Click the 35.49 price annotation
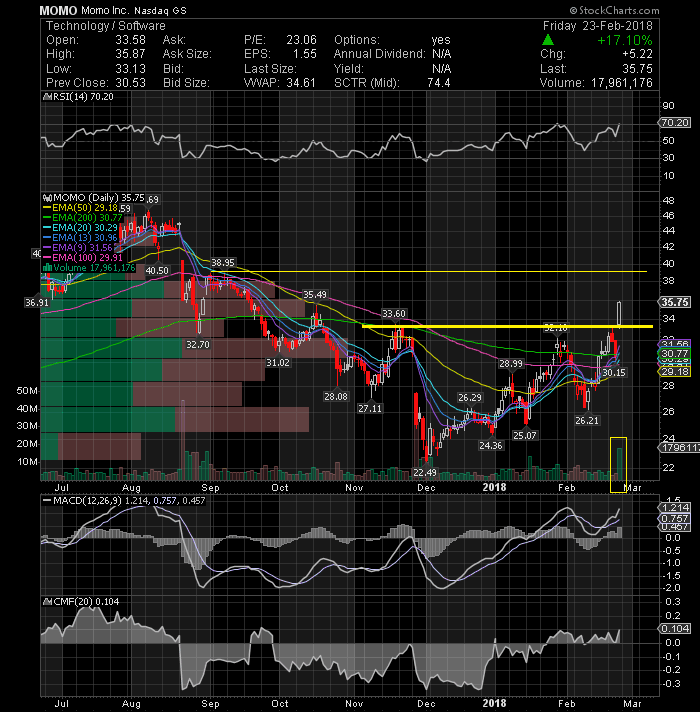Screen dimensions: 700x712 tap(315, 295)
